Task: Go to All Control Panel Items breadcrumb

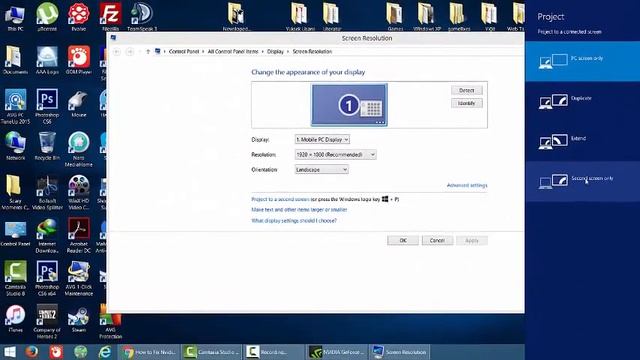Action: tap(233, 51)
